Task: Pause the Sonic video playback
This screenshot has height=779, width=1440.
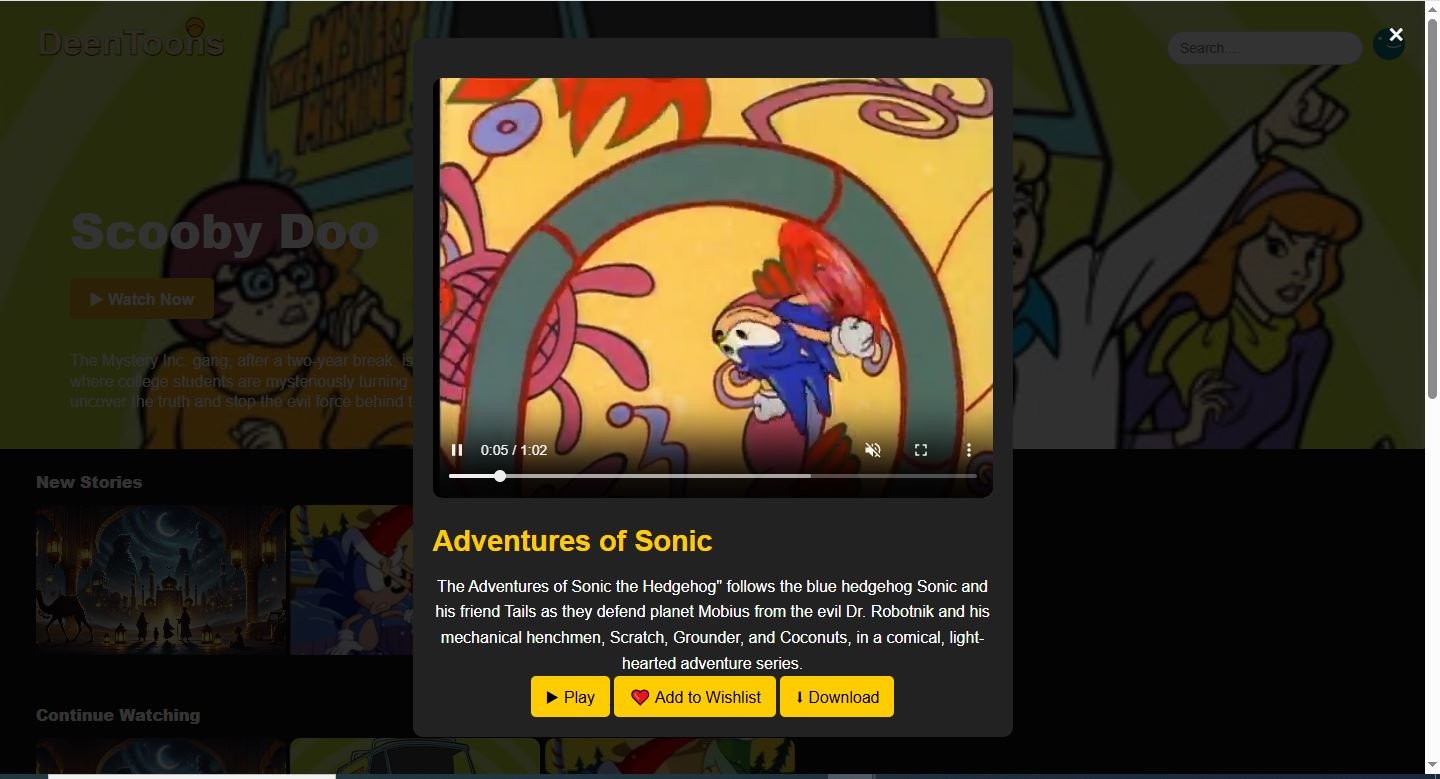Action: (x=457, y=450)
